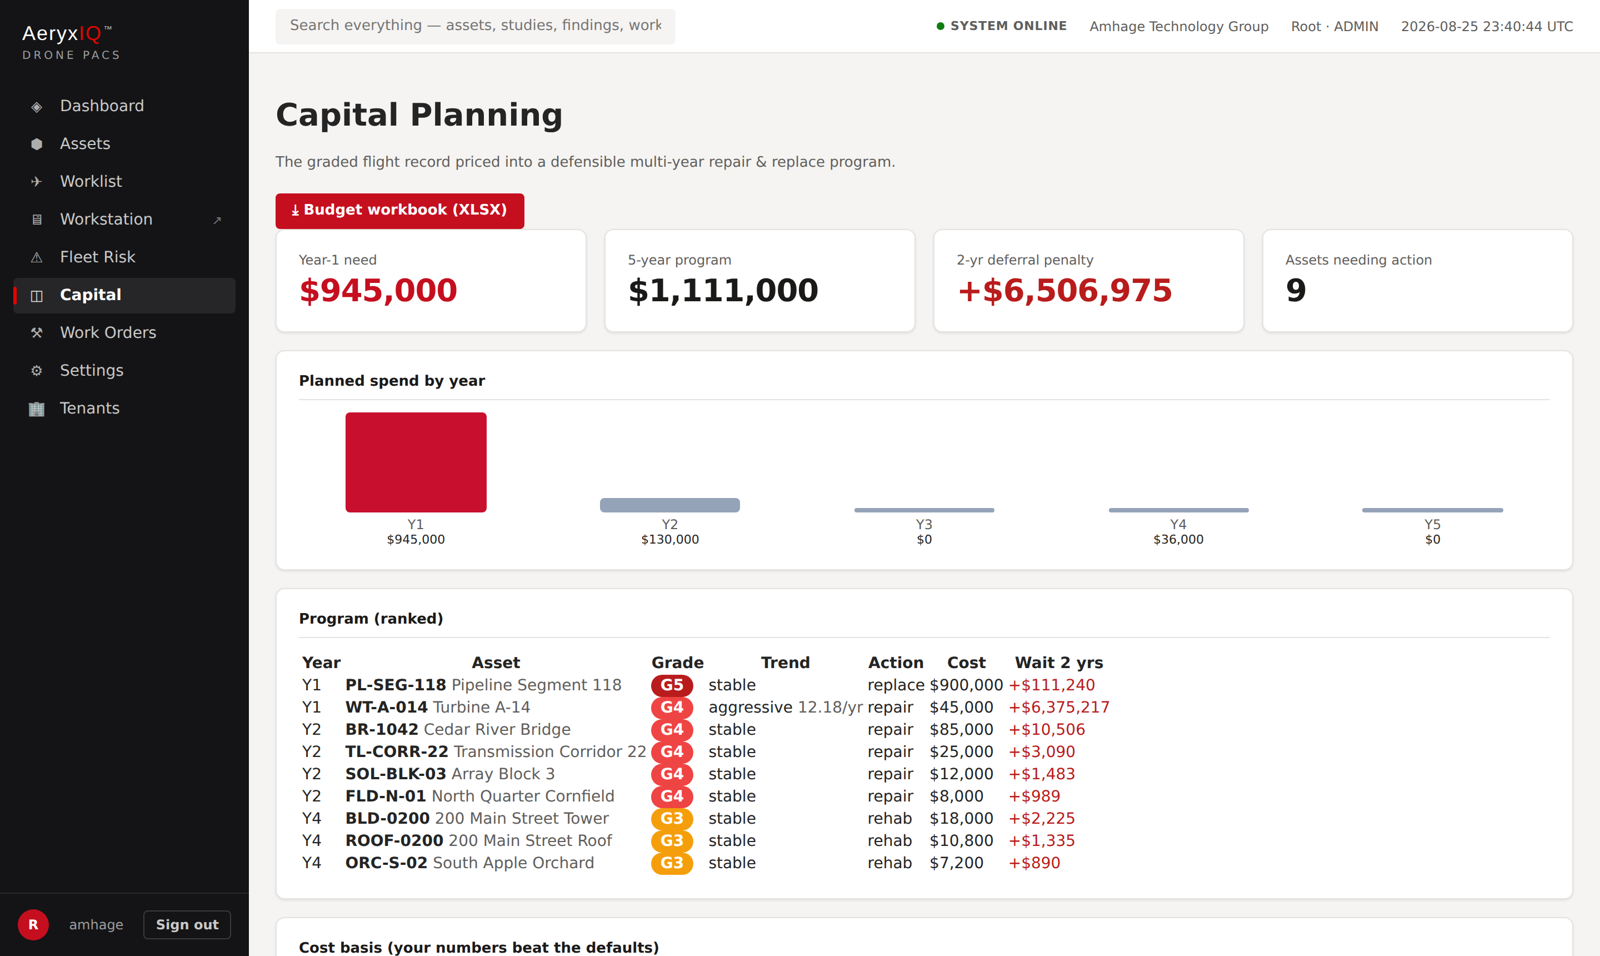1600x956 pixels.
Task: Click the 5-year program $1,111,000 value
Action: click(723, 291)
